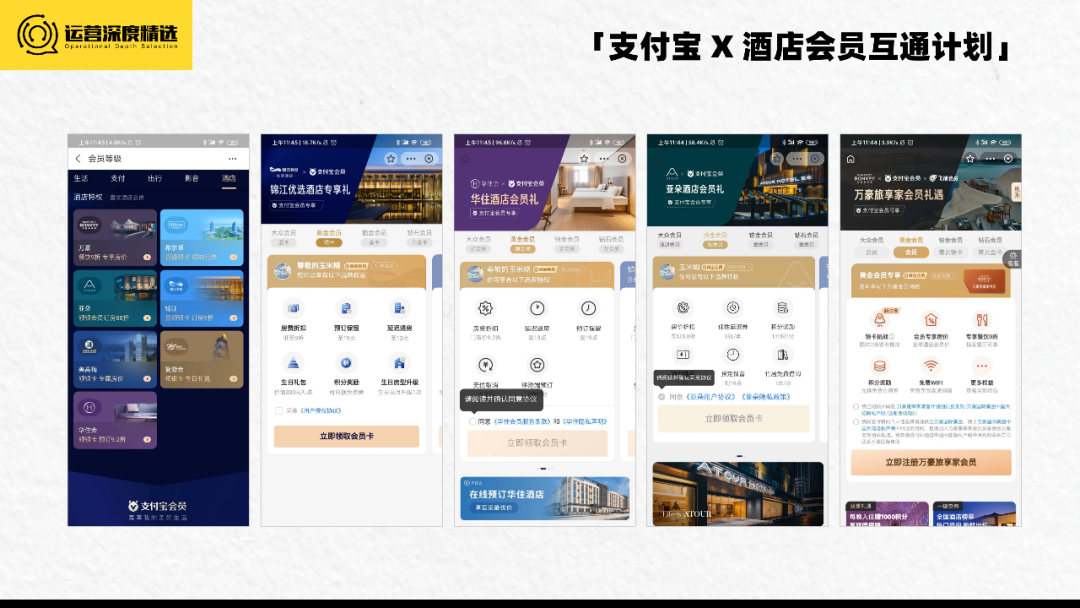Open the 万豪 hotel card
Screen dimensions: 1080x608
115,237
